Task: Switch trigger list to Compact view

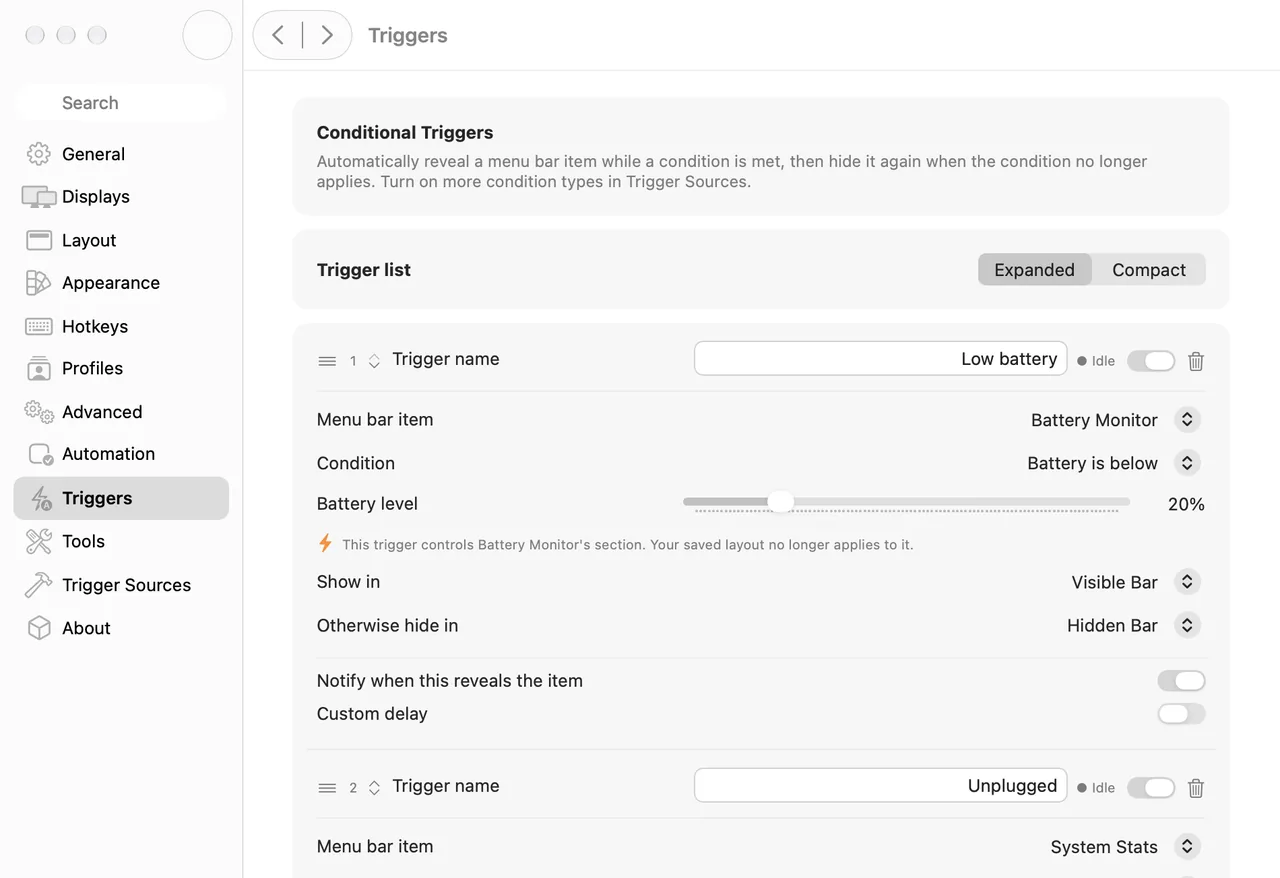Action: pos(1149,270)
